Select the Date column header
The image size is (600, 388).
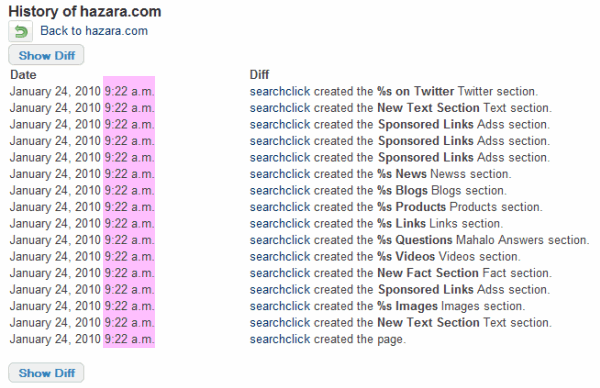tap(23, 75)
